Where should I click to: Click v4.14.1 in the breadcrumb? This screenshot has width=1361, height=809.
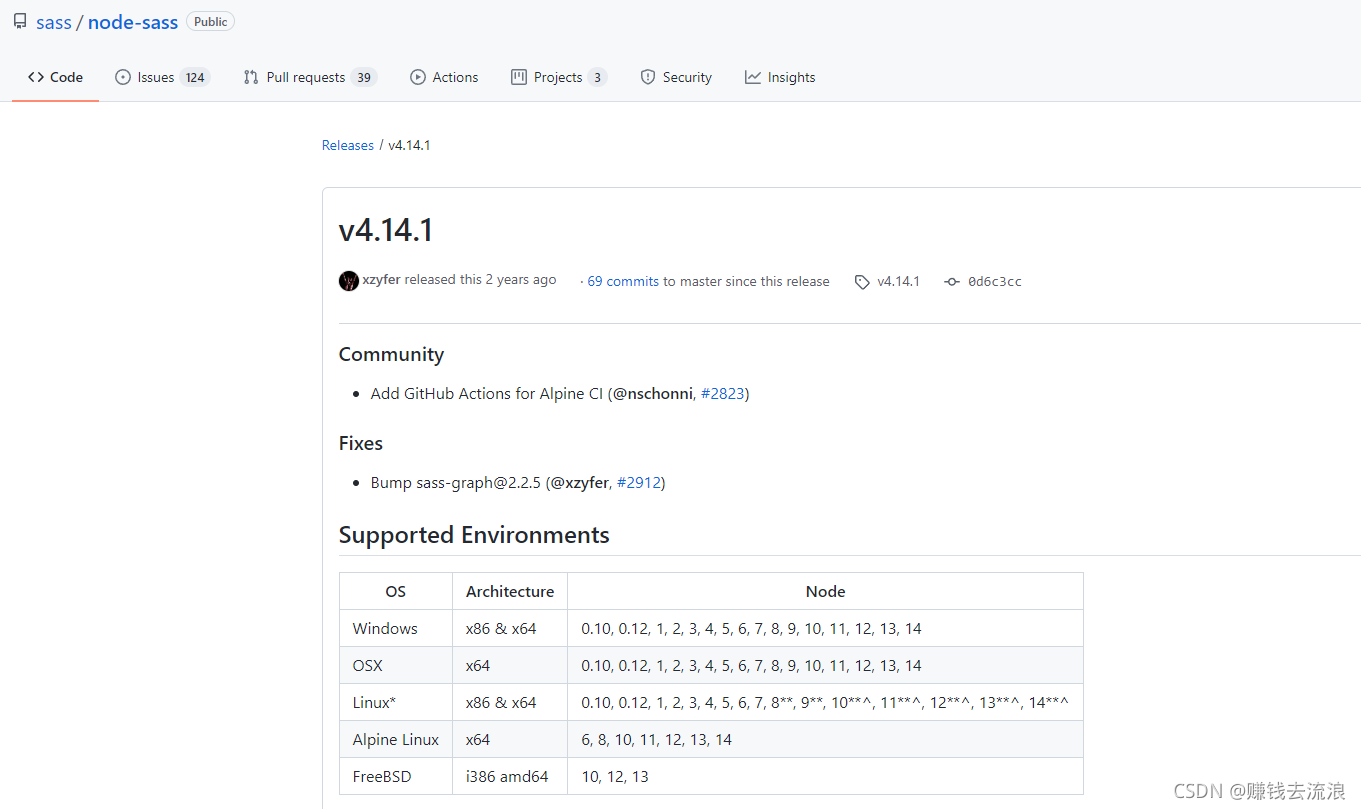[x=409, y=145]
